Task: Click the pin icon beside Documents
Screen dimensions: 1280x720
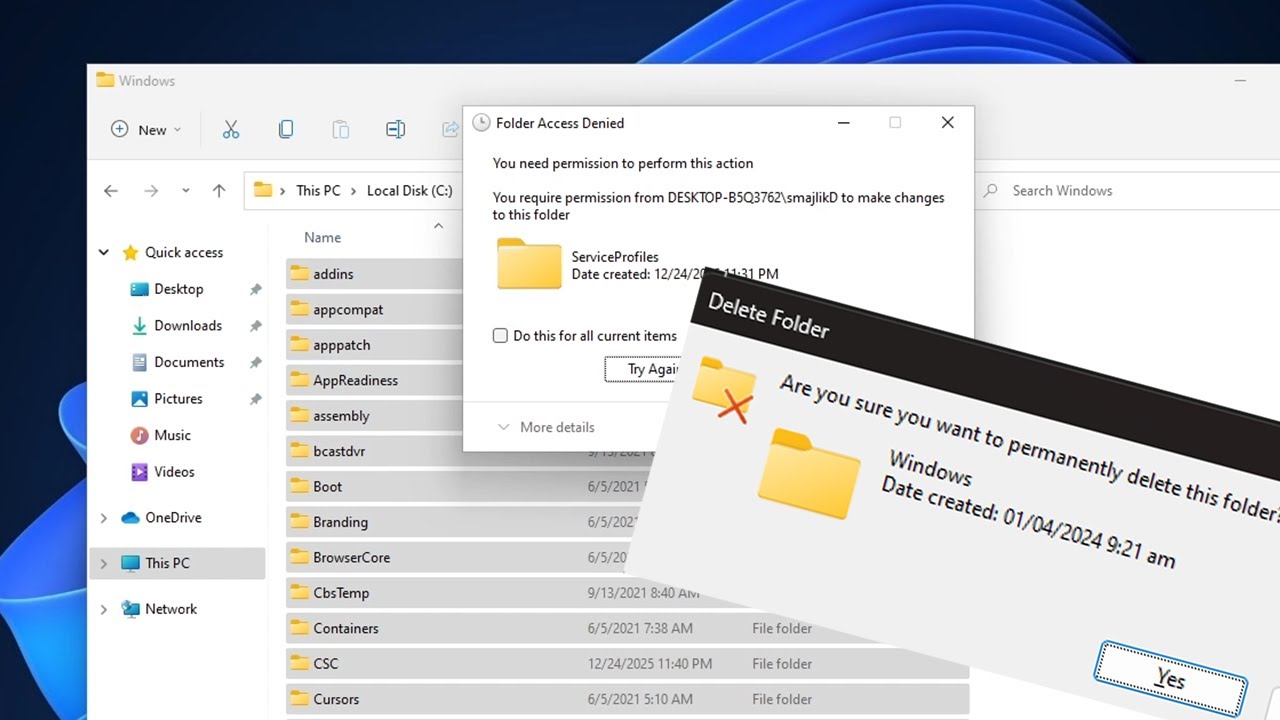Action: tap(255, 362)
